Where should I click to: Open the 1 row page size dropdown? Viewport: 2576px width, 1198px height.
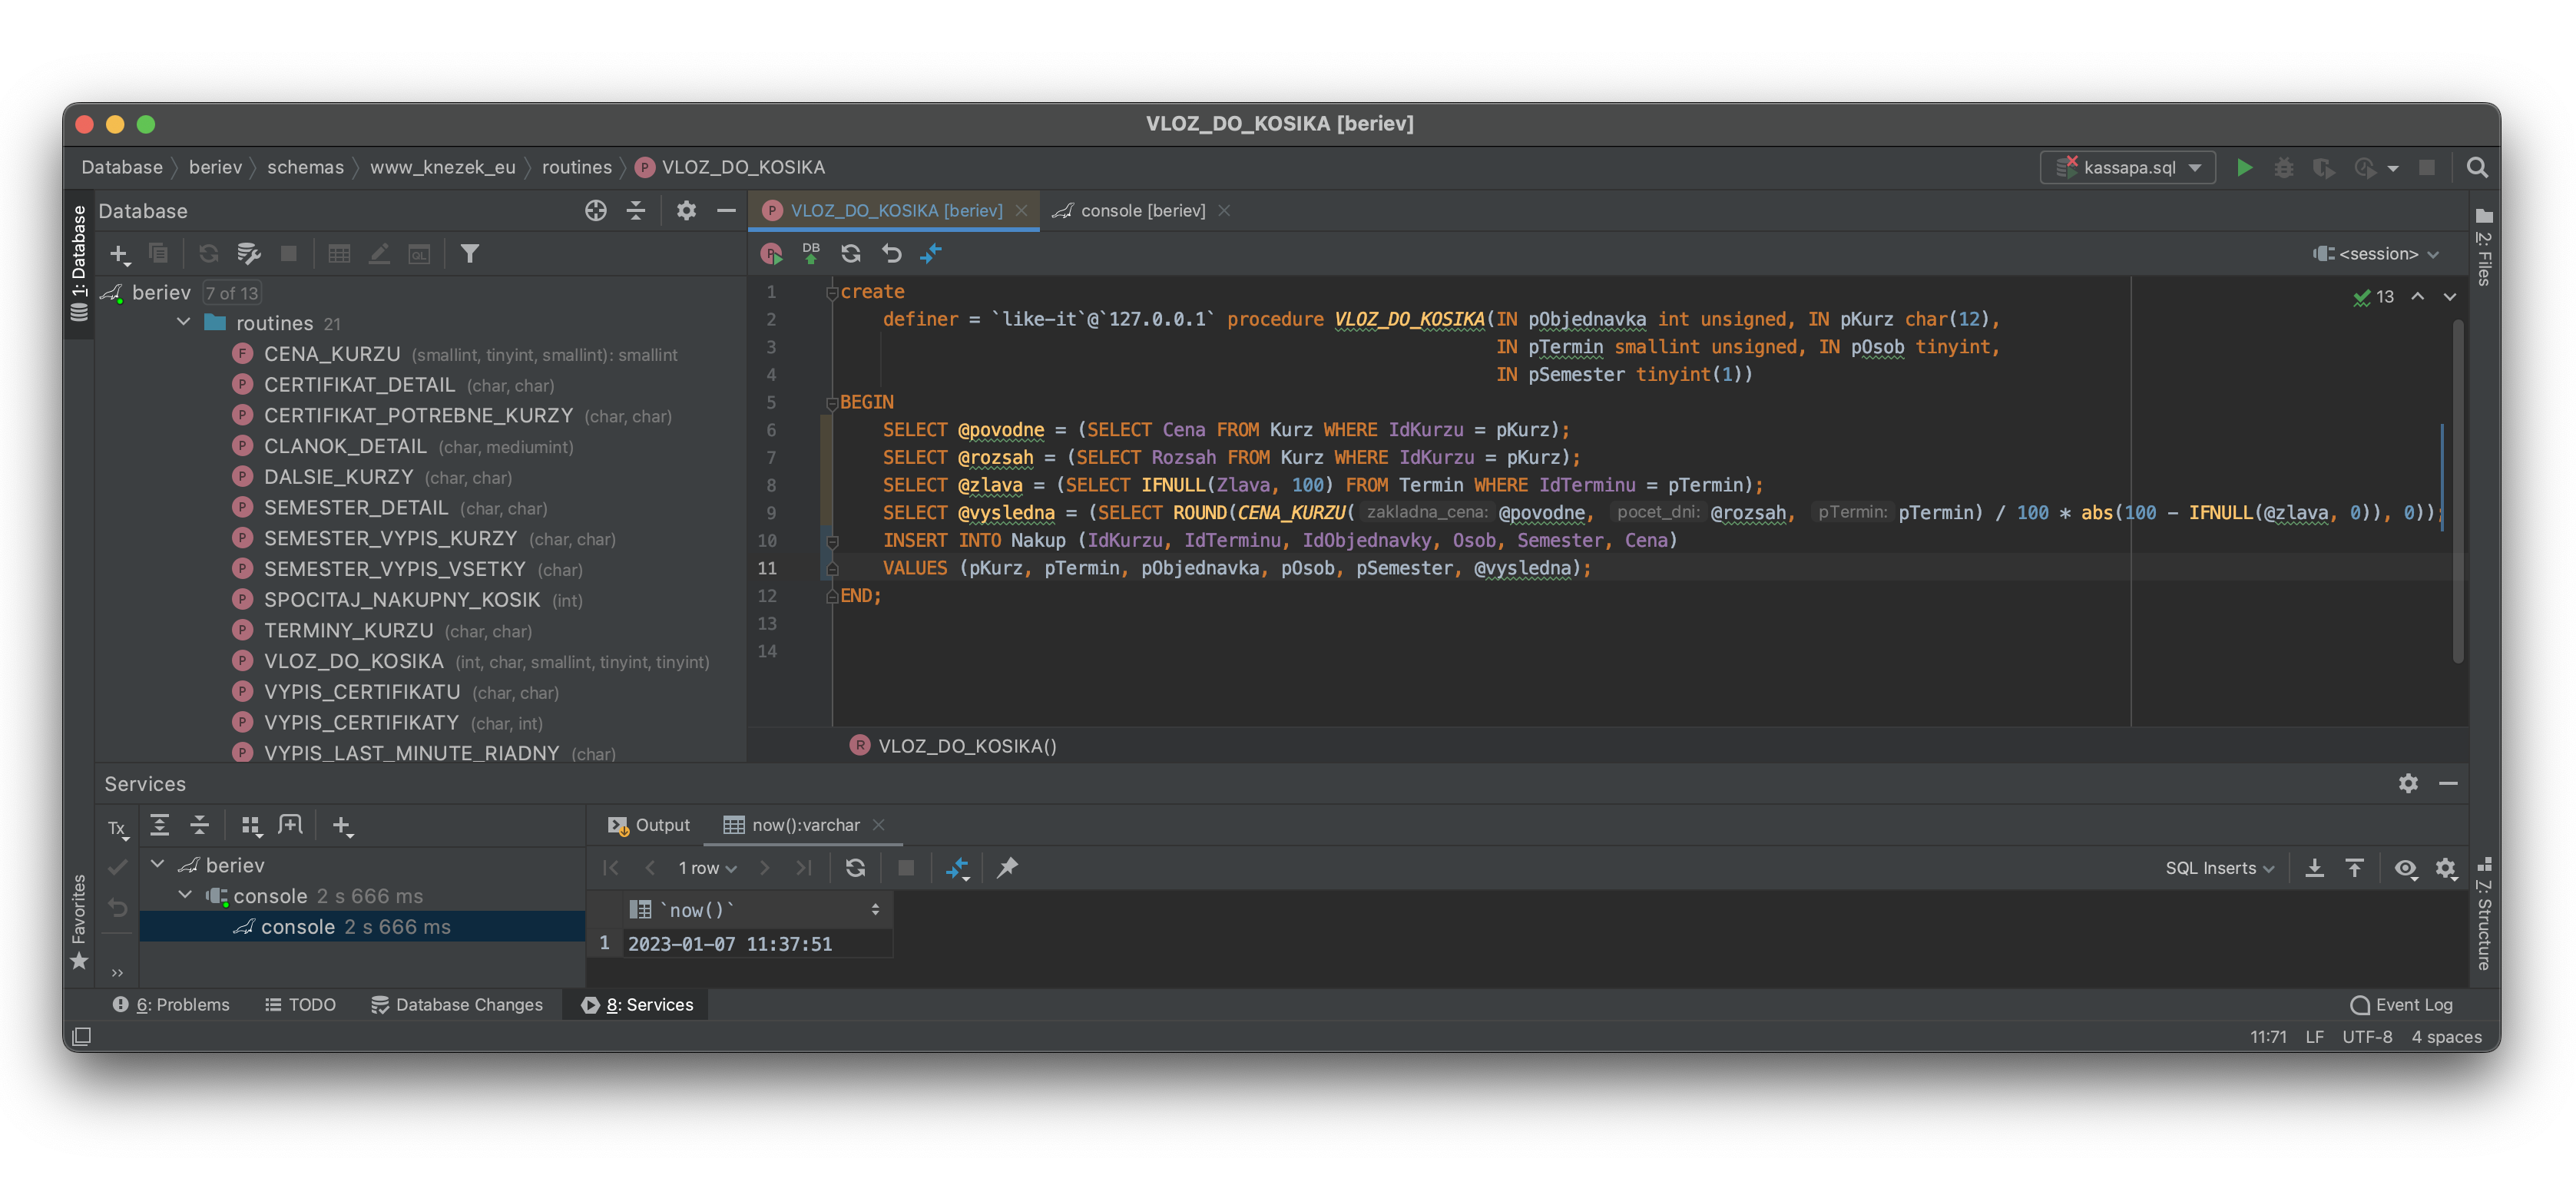tap(707, 868)
